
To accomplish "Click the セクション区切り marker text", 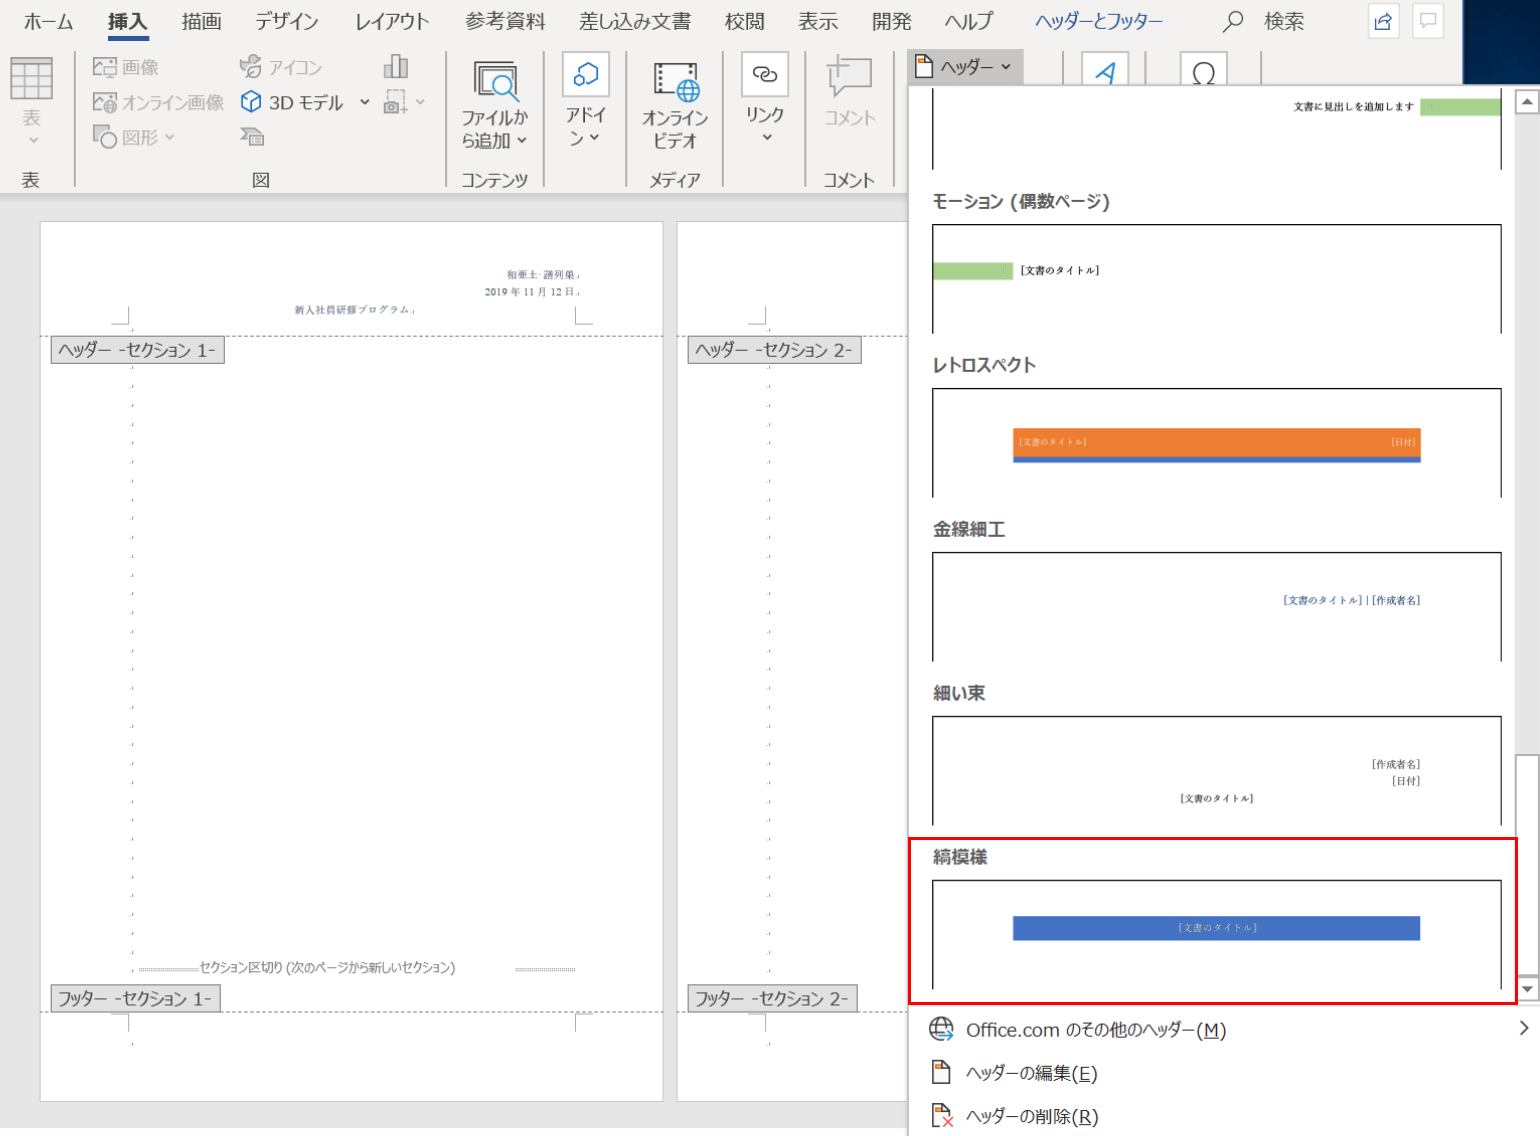I will click(327, 968).
